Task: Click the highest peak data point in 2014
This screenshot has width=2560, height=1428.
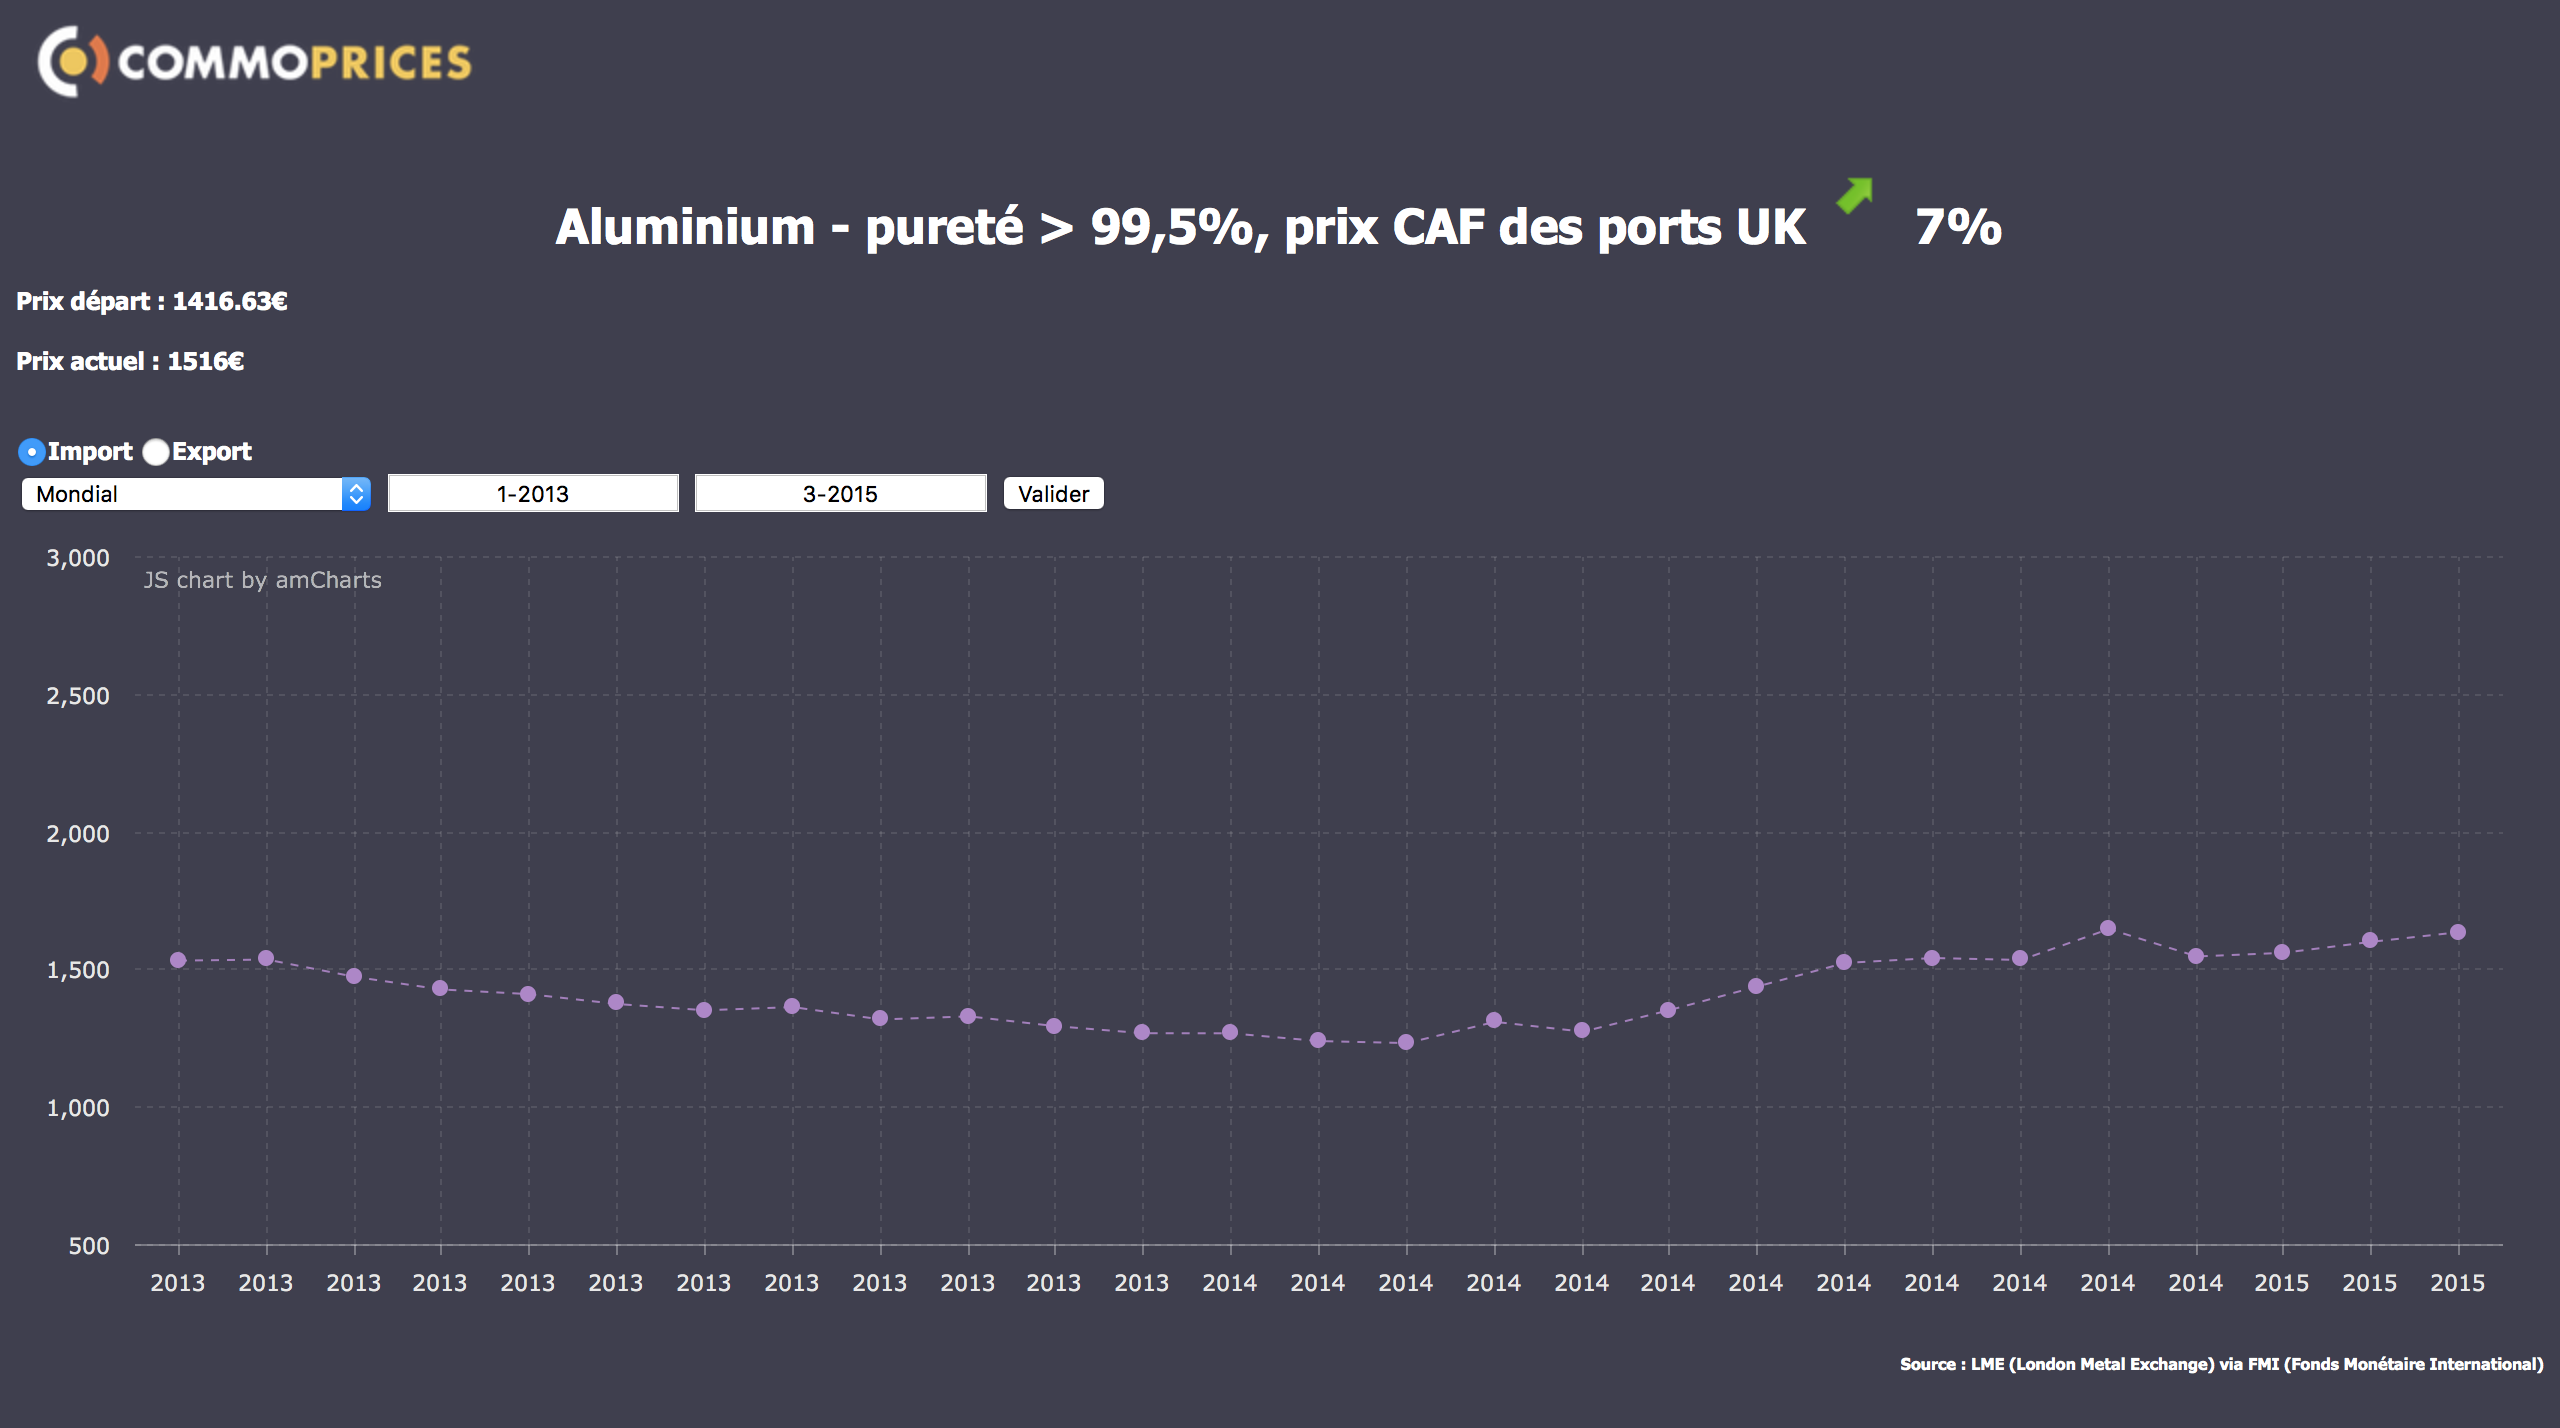Action: (x=2107, y=928)
